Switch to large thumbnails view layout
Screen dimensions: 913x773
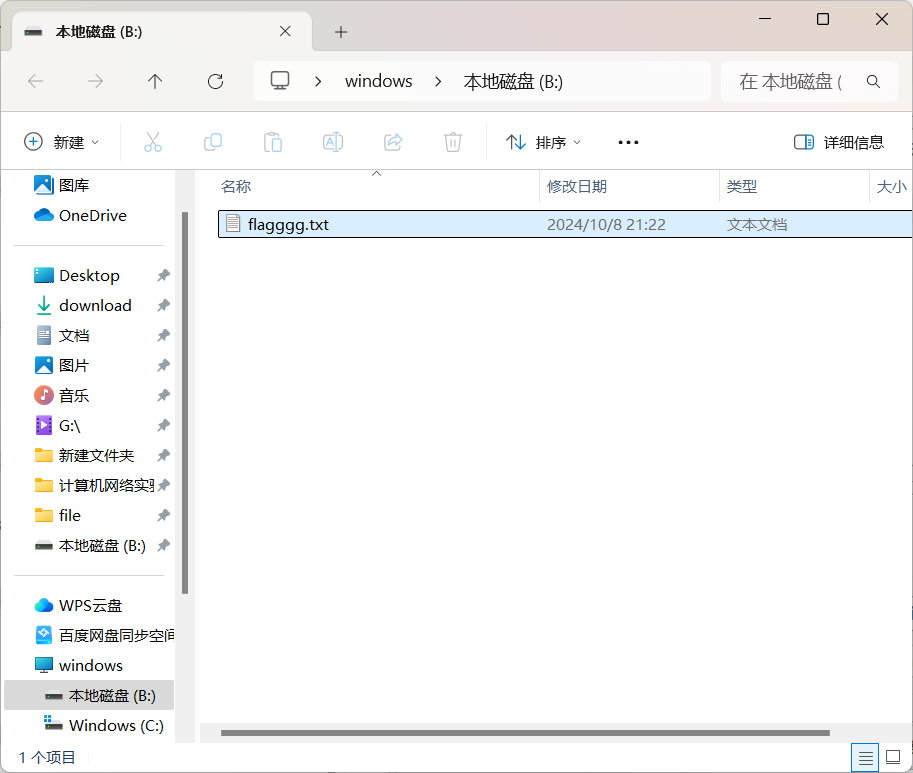coord(893,757)
